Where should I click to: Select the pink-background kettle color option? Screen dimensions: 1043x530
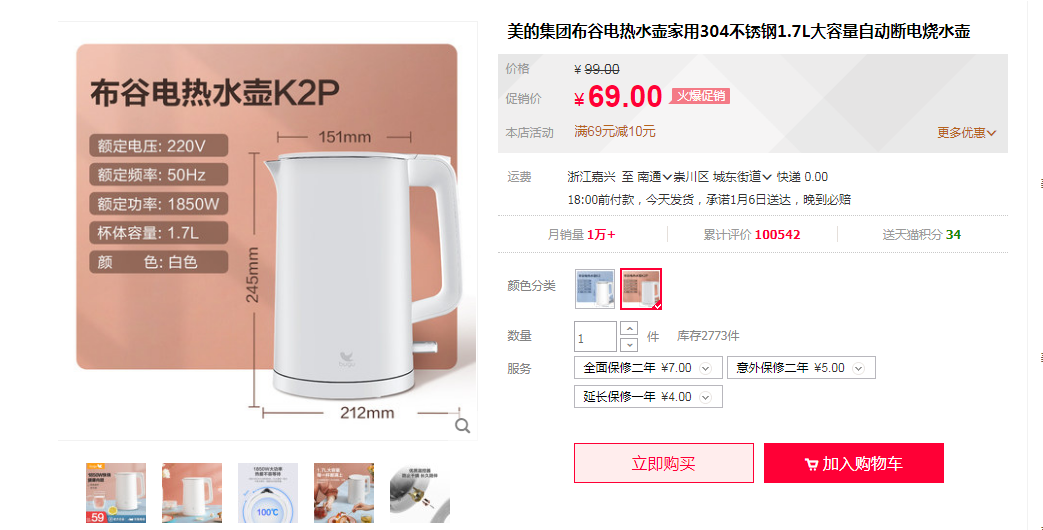point(641,289)
